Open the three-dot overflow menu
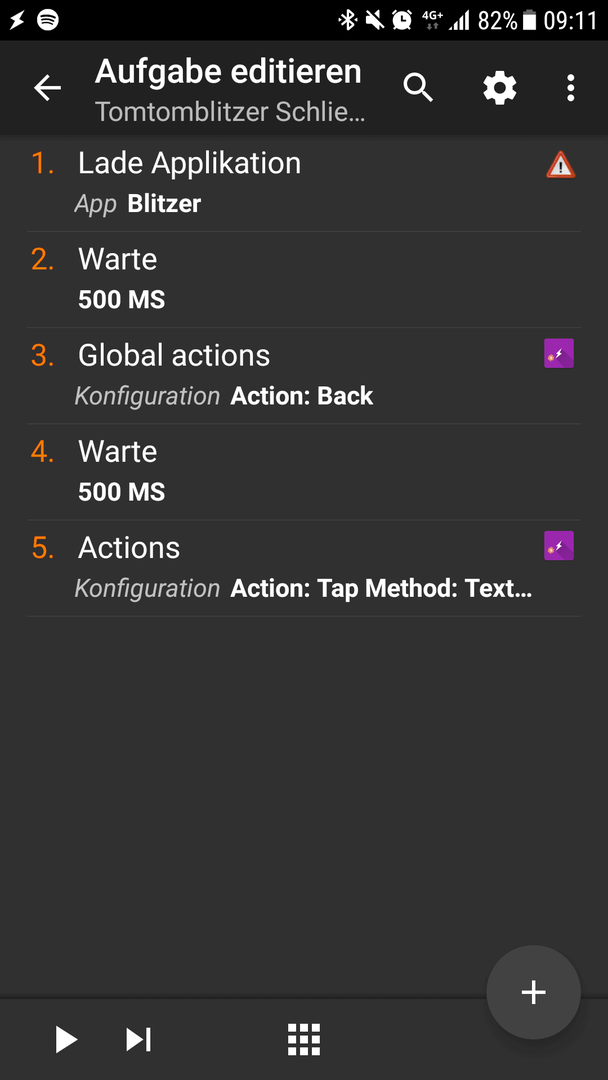This screenshot has width=608, height=1080. tap(570, 88)
